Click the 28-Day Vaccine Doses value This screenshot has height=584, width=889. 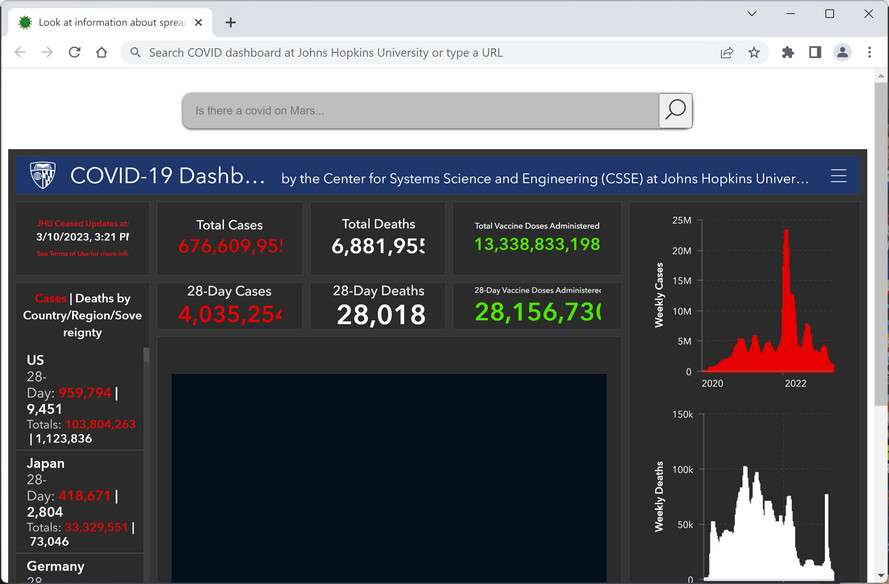(x=538, y=312)
